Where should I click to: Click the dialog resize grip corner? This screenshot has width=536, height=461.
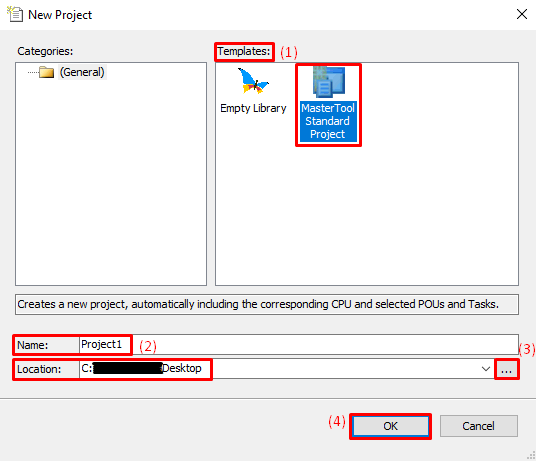click(x=531, y=456)
